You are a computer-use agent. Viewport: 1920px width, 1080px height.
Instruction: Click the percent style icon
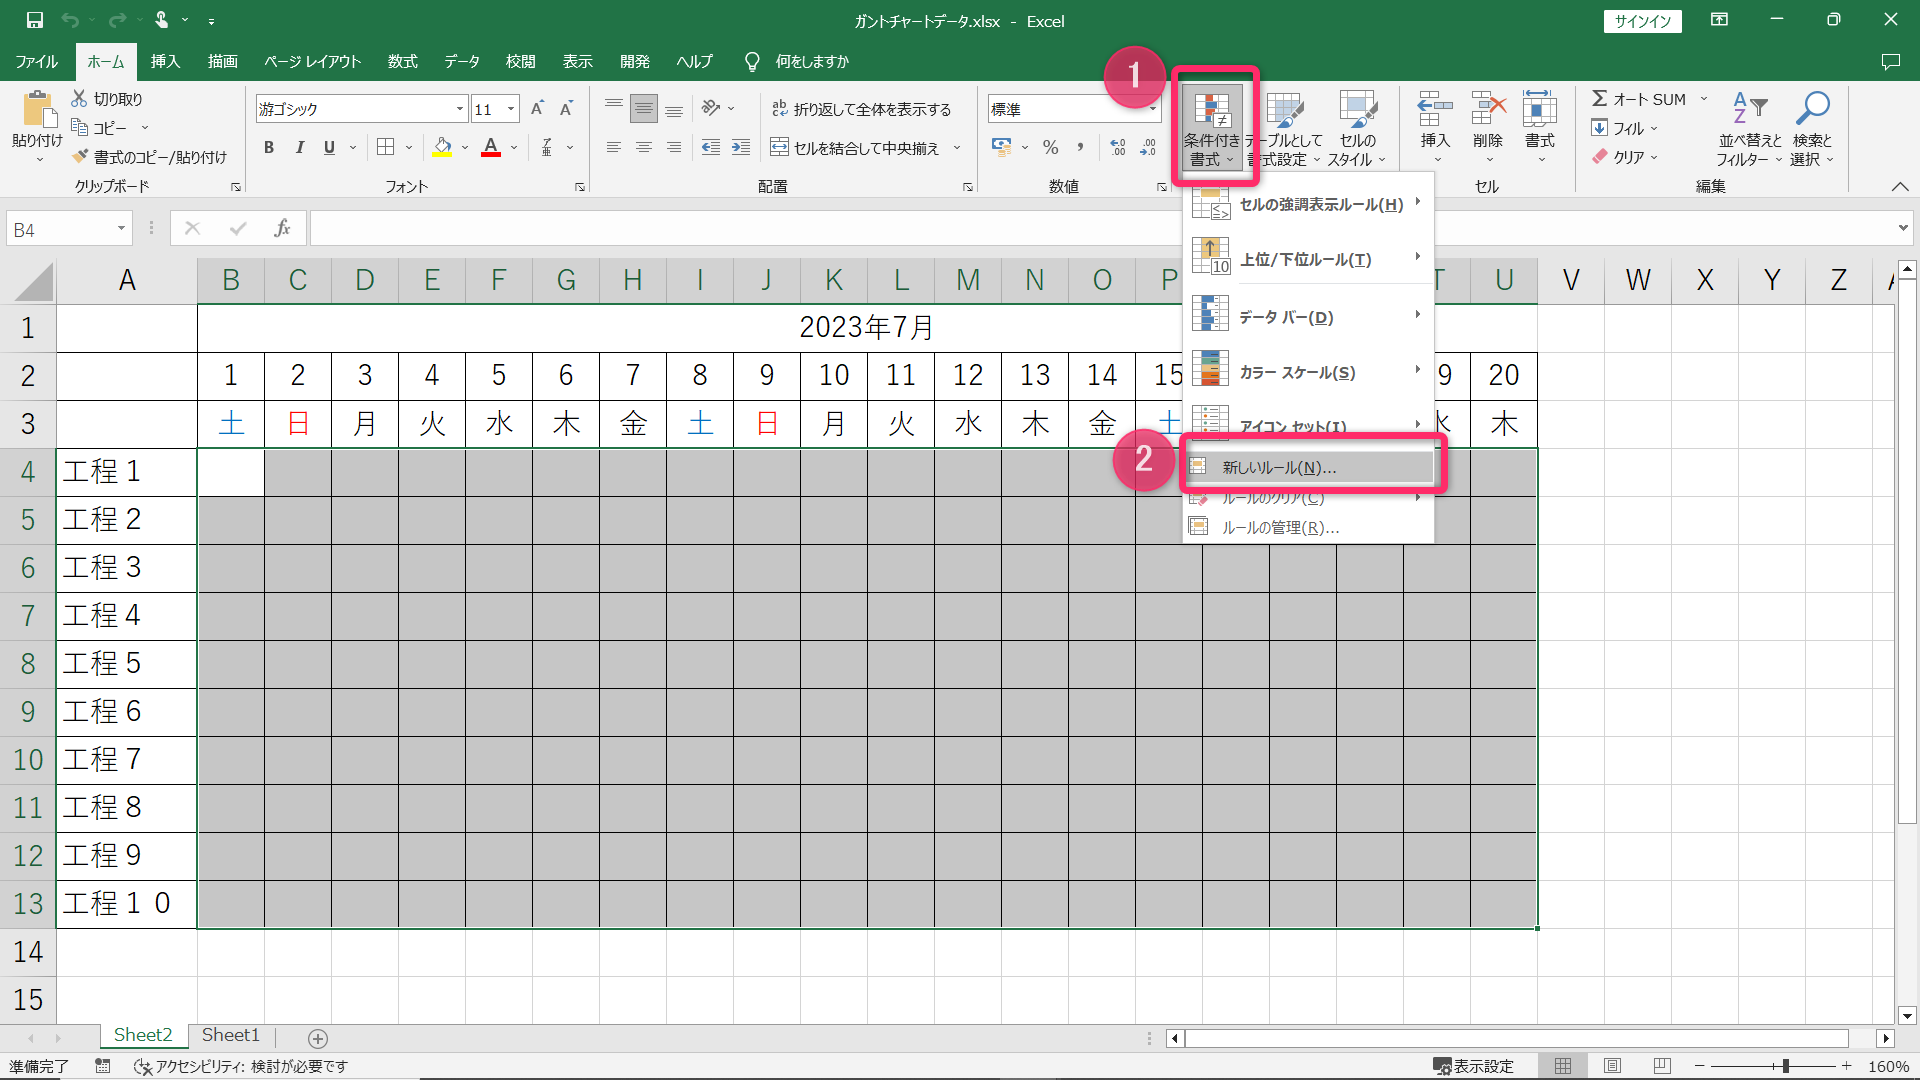pos(1050,148)
